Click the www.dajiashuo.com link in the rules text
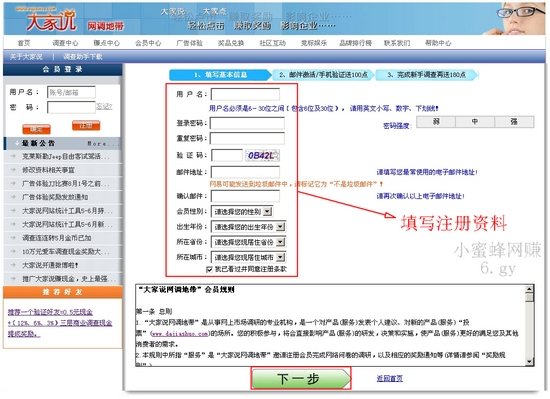550x399 pixels. 180,333
